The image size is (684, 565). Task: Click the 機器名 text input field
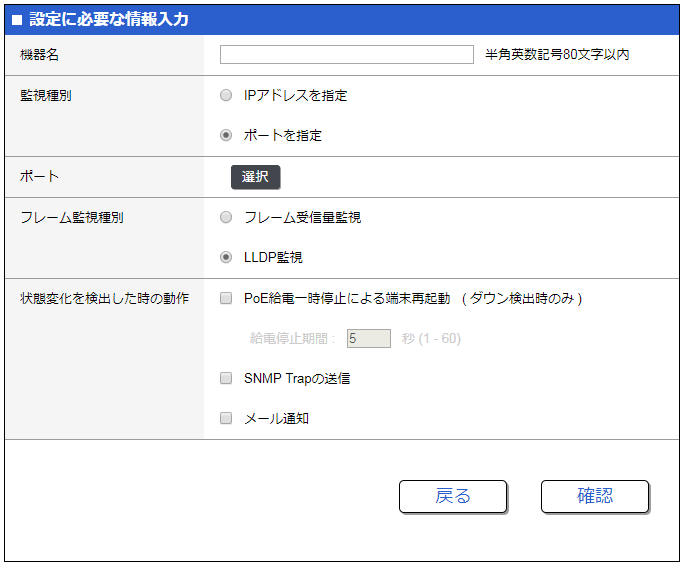pos(346,55)
